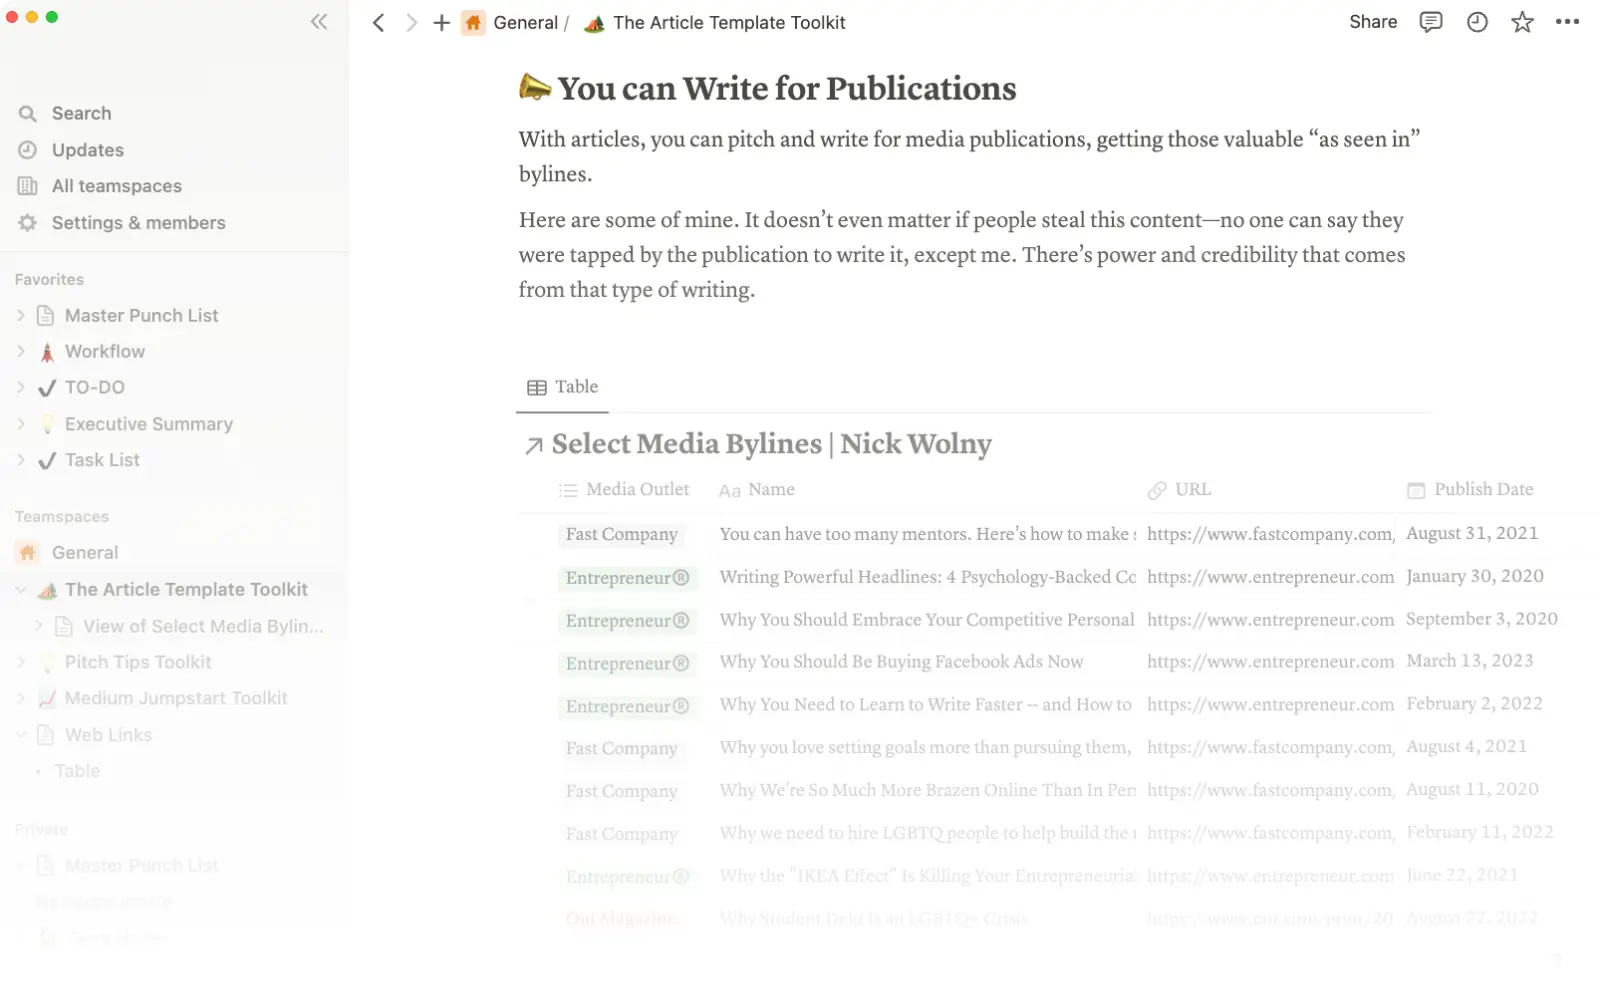Expand the Pitch Tips Toolkit item

20,662
